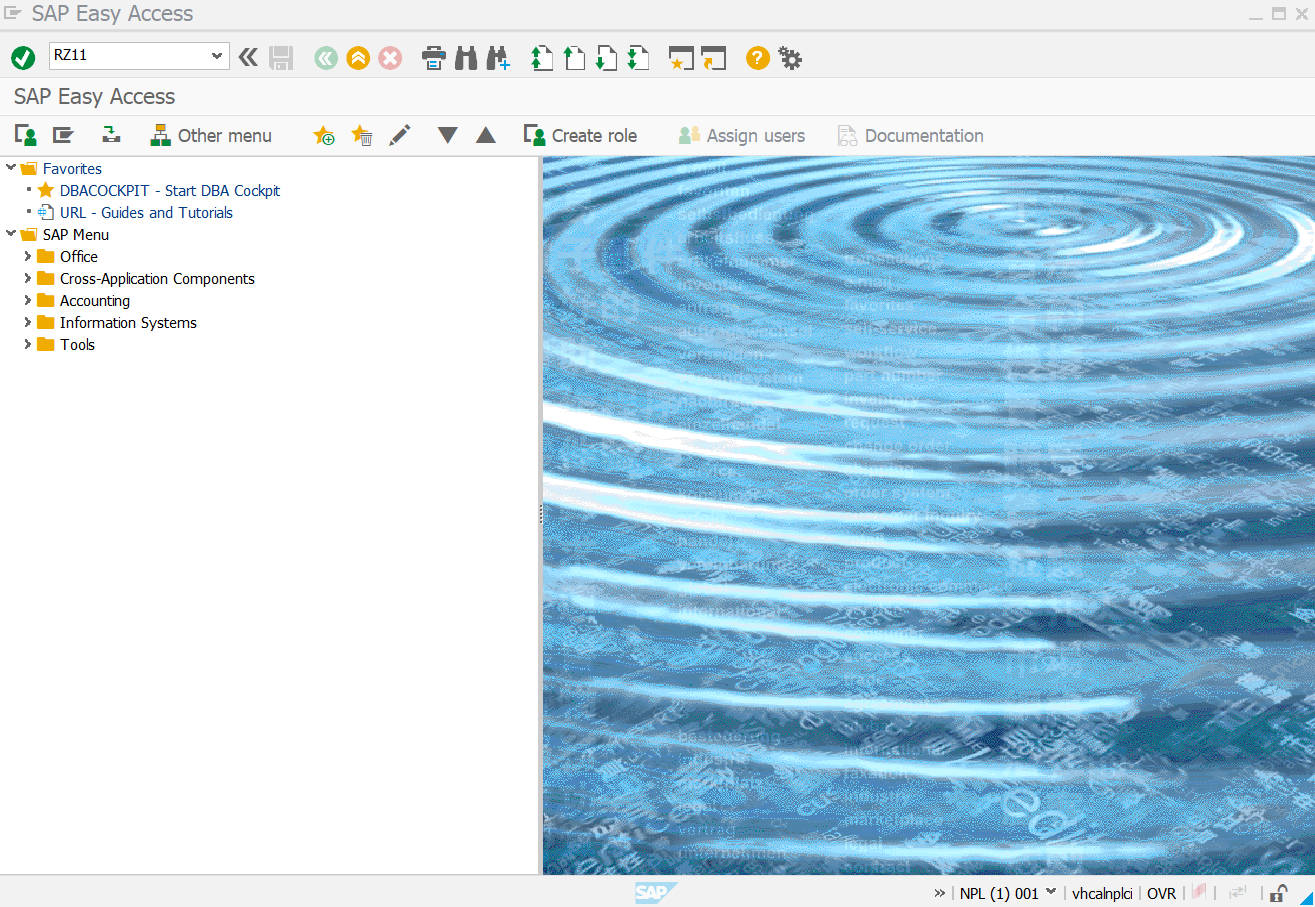The image size is (1315, 907).
Task: Open Help question mark icon
Action: 758,58
